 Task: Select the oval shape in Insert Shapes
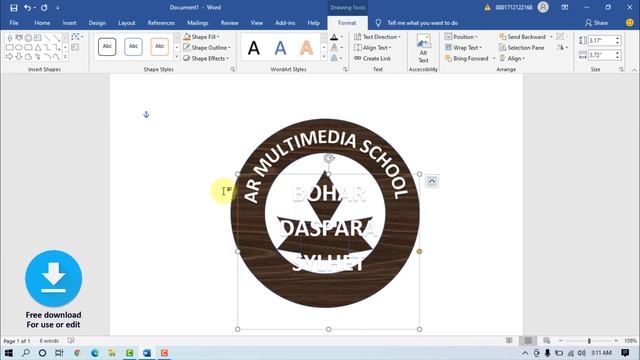point(19,47)
